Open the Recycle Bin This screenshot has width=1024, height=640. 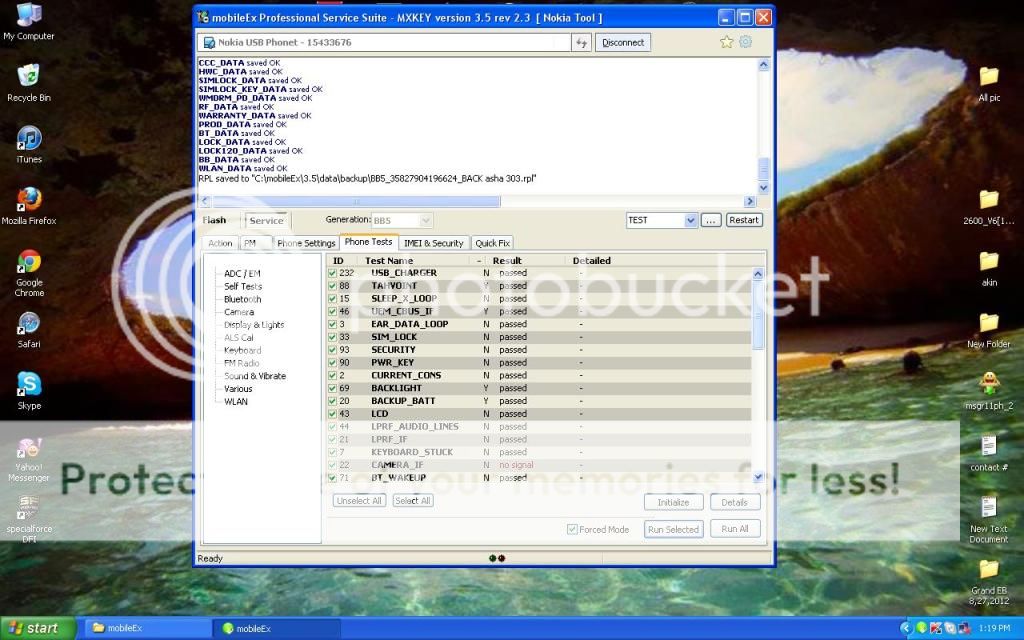tap(29, 77)
